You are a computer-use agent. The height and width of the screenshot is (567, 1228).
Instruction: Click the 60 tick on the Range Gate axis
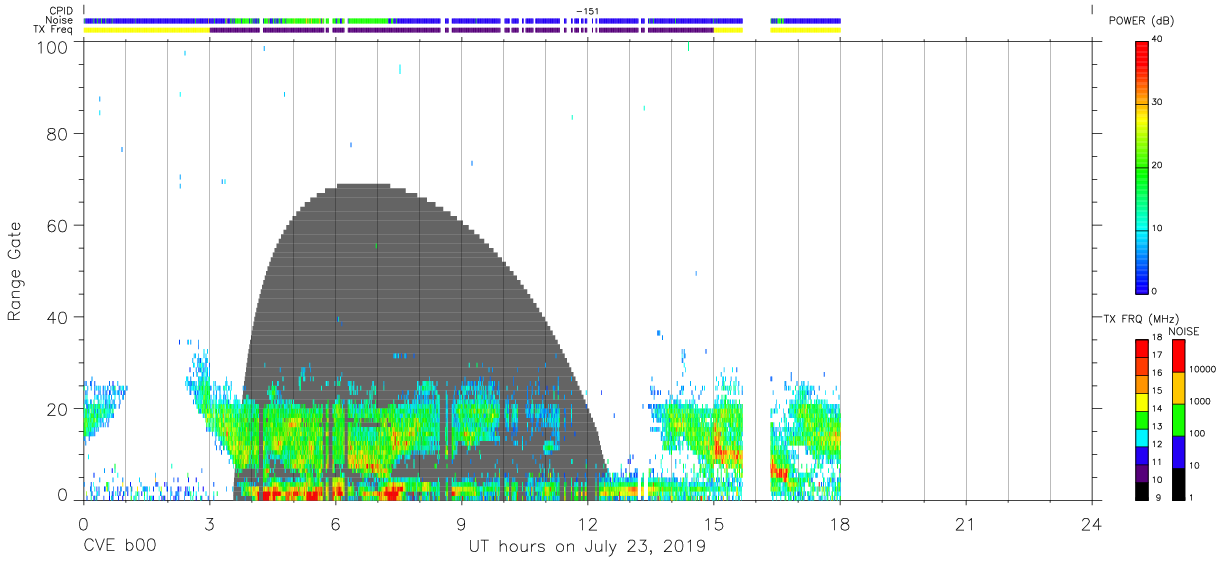point(58,225)
